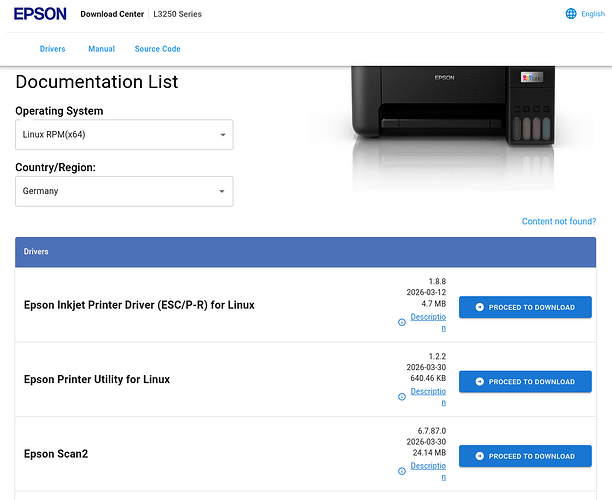Click file size 4.7 MB
The width and height of the screenshot is (612, 500).
434,304
